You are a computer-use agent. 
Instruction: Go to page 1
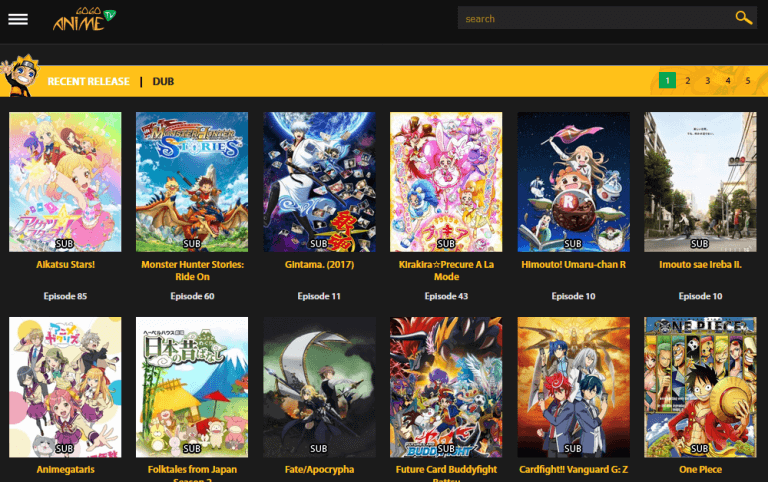pyautogui.click(x=667, y=80)
